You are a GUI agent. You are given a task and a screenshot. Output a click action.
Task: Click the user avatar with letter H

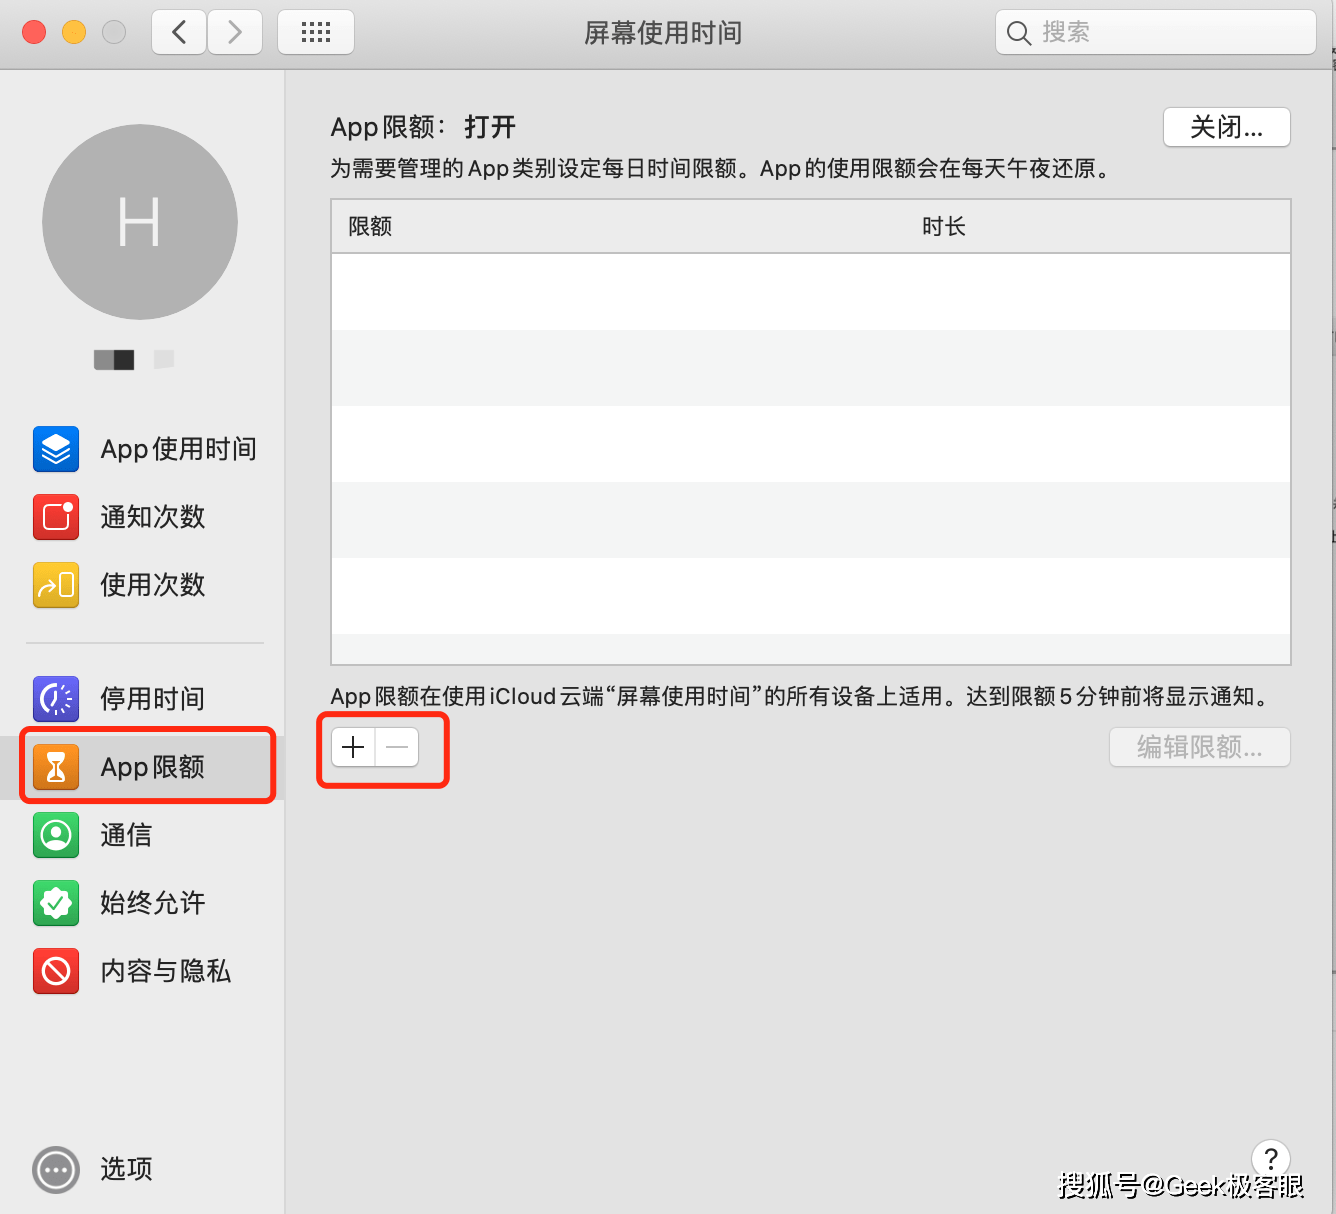point(140,222)
